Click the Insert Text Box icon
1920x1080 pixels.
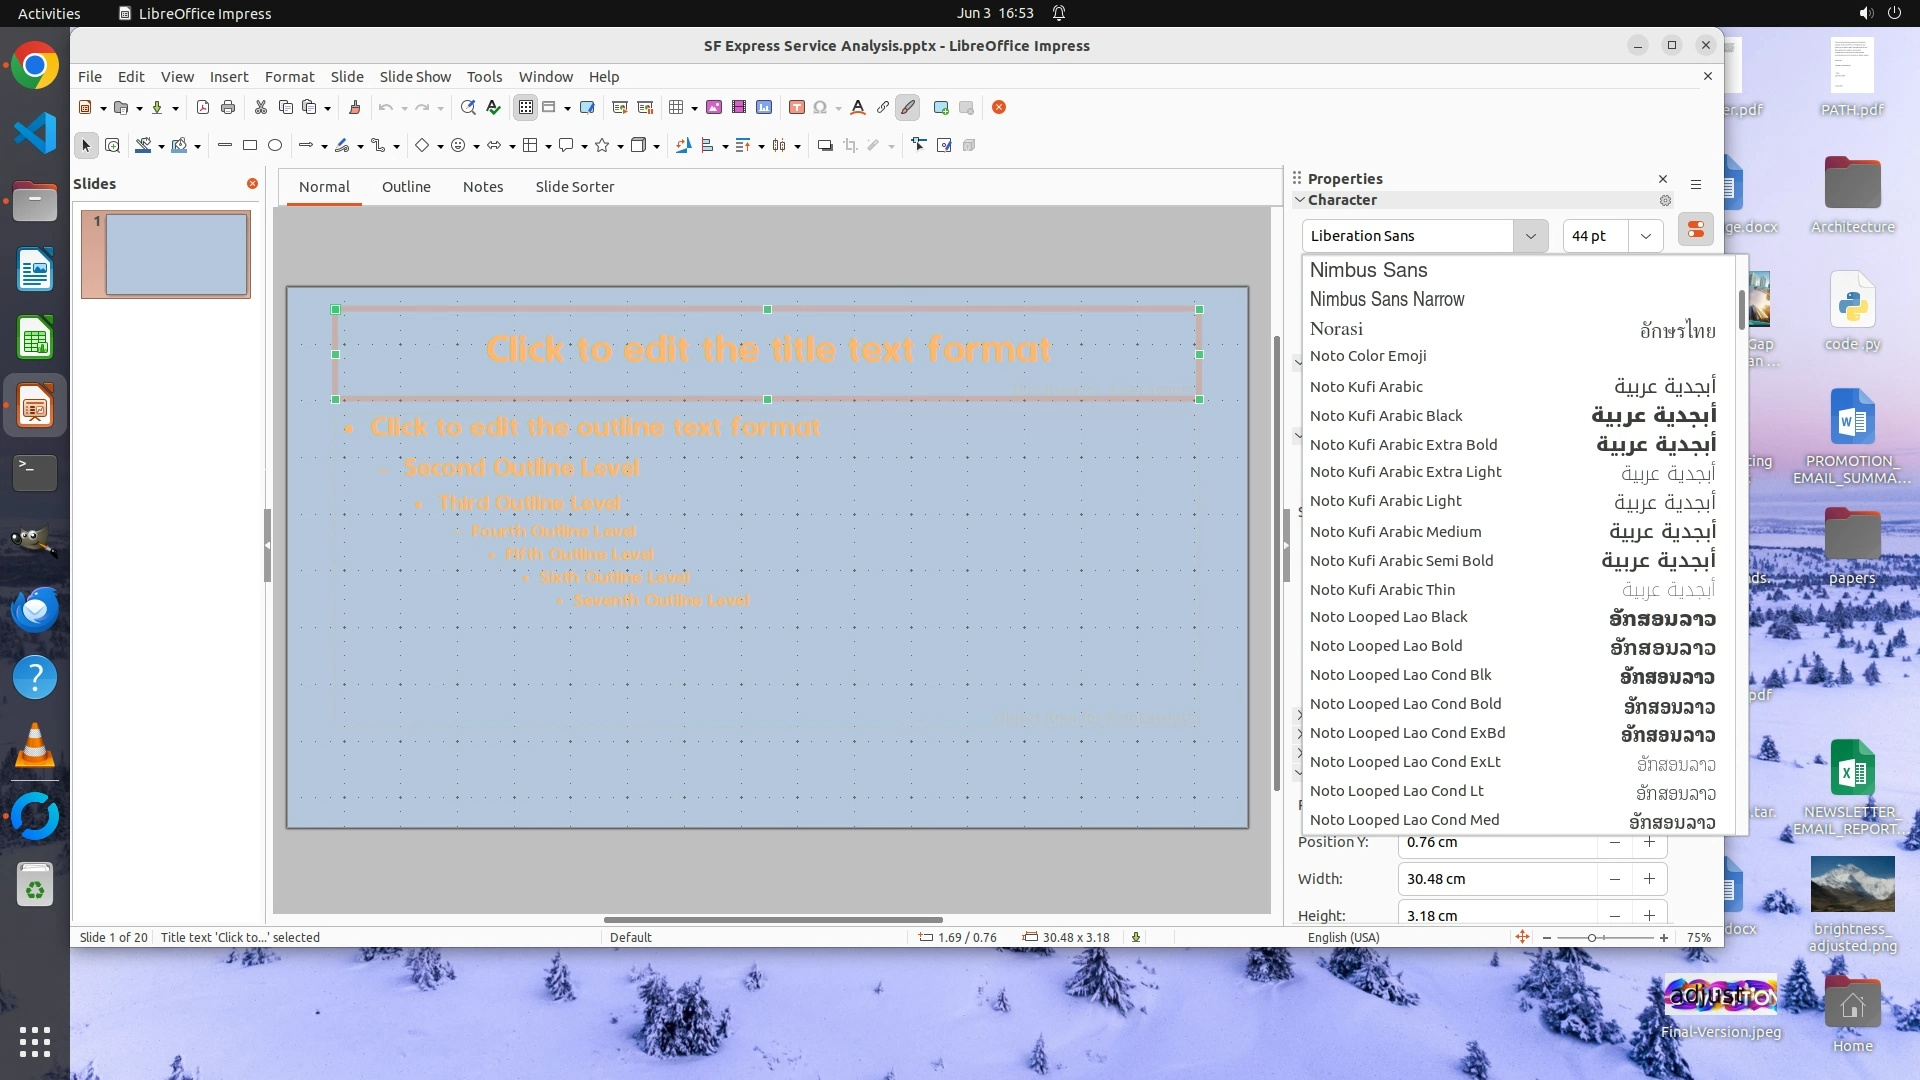click(x=797, y=108)
